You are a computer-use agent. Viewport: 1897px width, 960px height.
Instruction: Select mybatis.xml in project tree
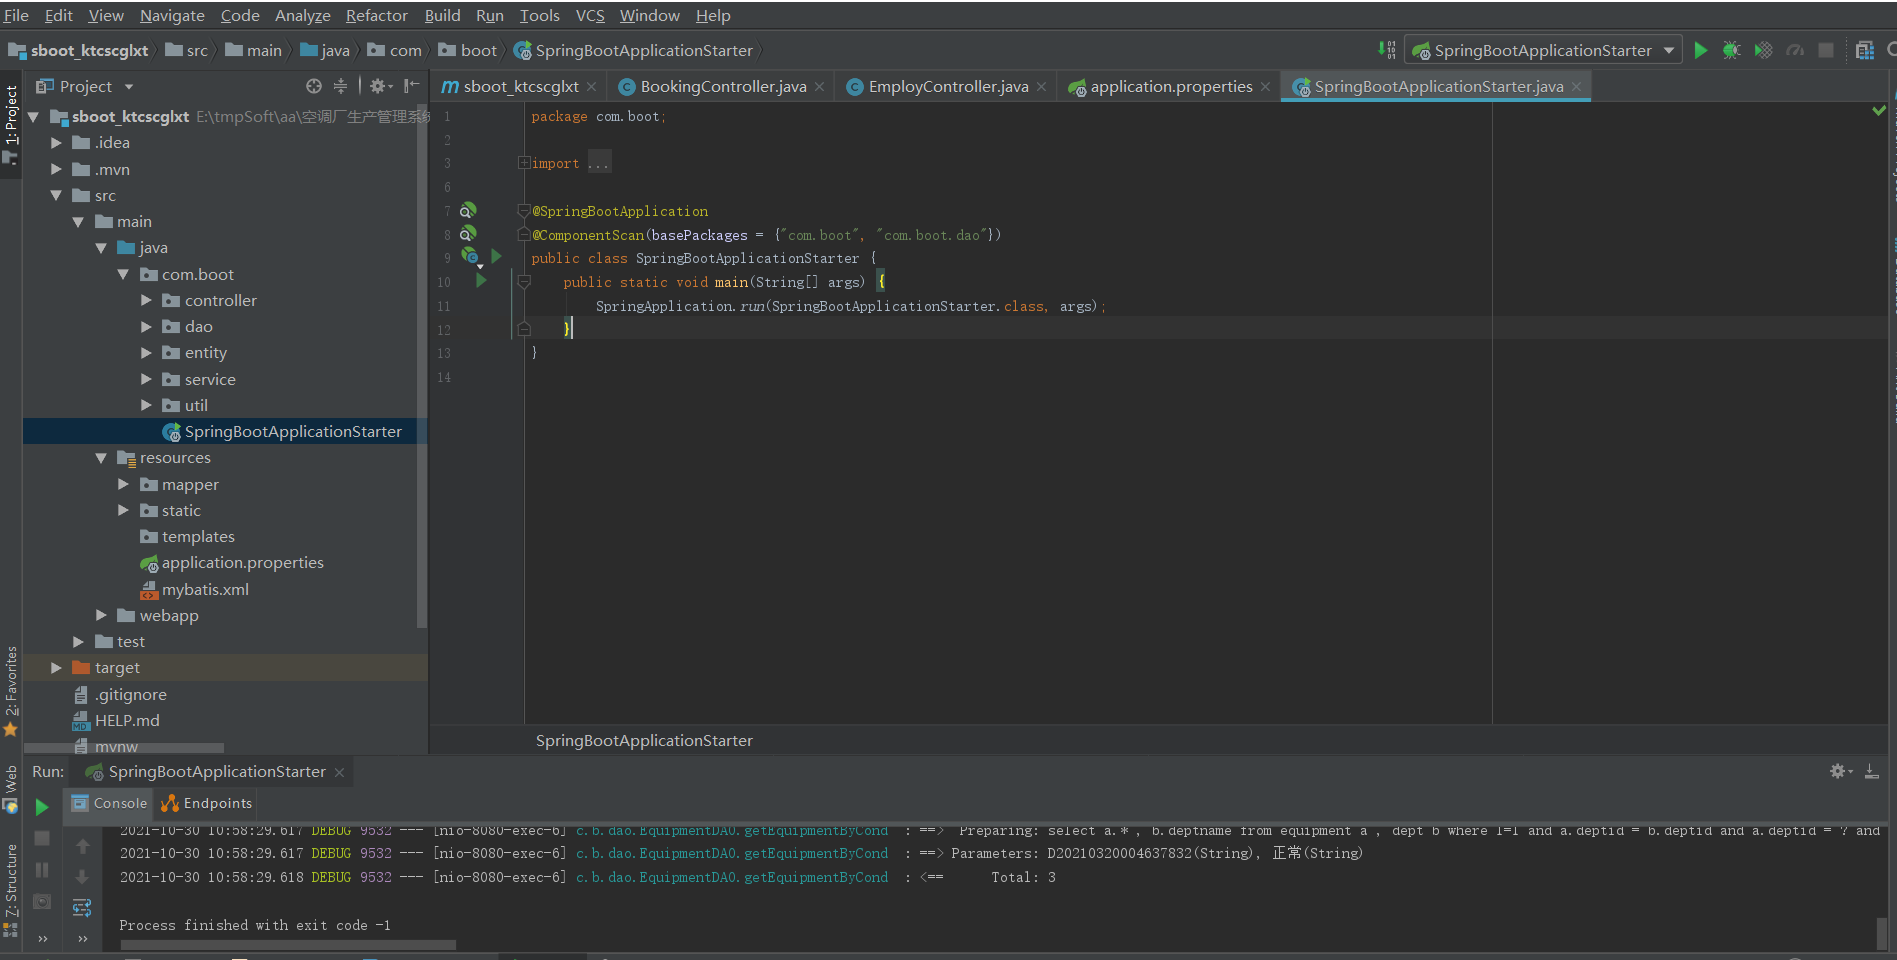(x=205, y=589)
